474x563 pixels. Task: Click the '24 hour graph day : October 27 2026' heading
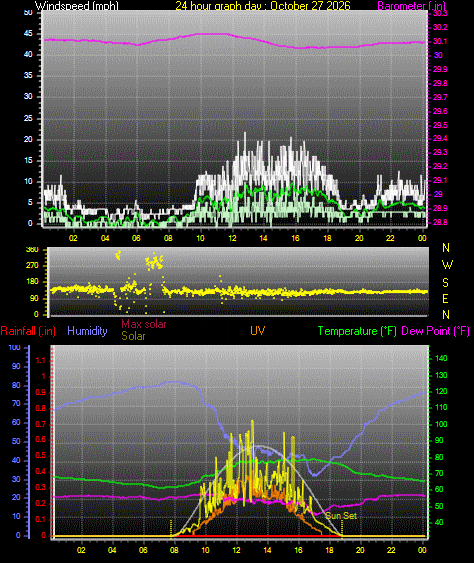[x=263, y=6]
